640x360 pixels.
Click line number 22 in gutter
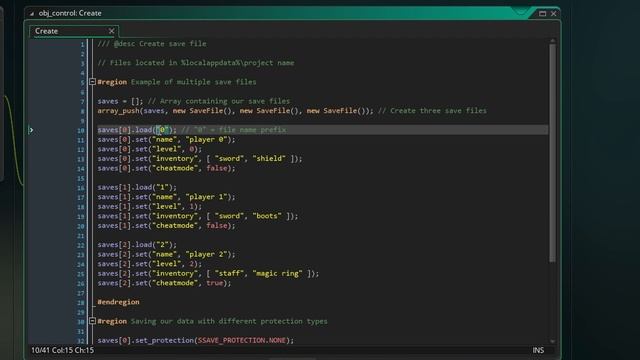click(x=80, y=245)
